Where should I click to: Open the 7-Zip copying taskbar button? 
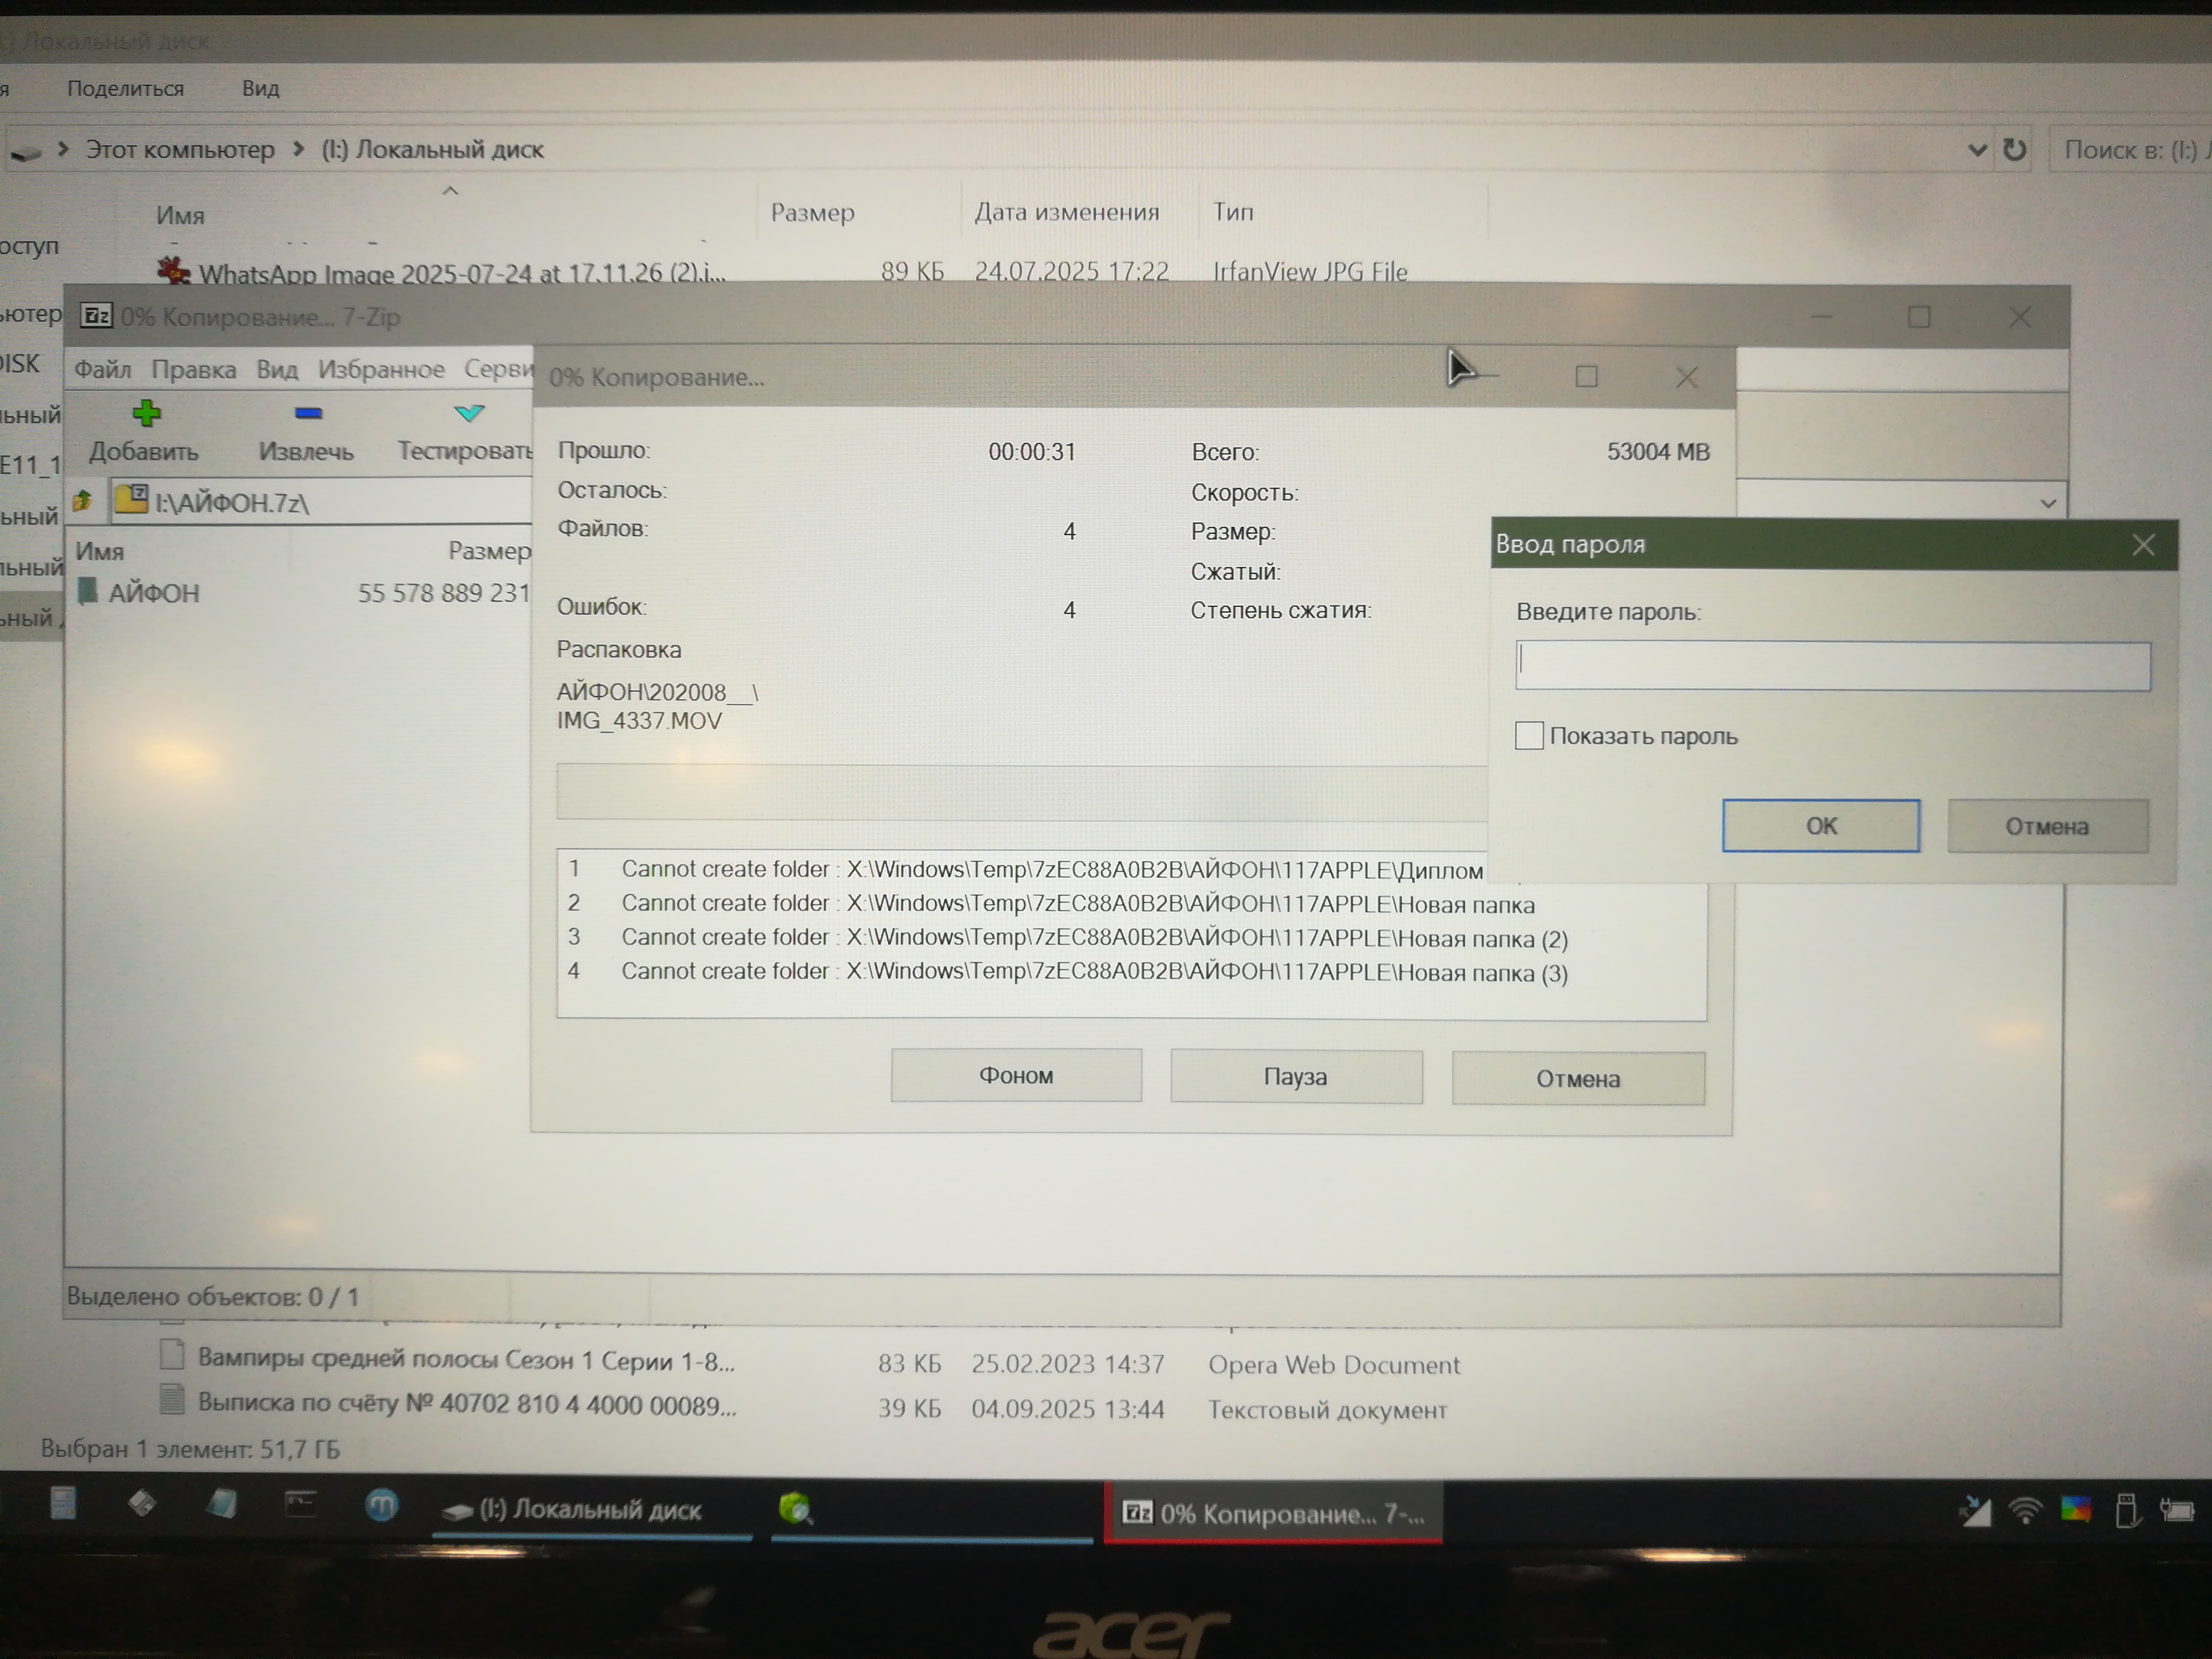coord(1272,1513)
